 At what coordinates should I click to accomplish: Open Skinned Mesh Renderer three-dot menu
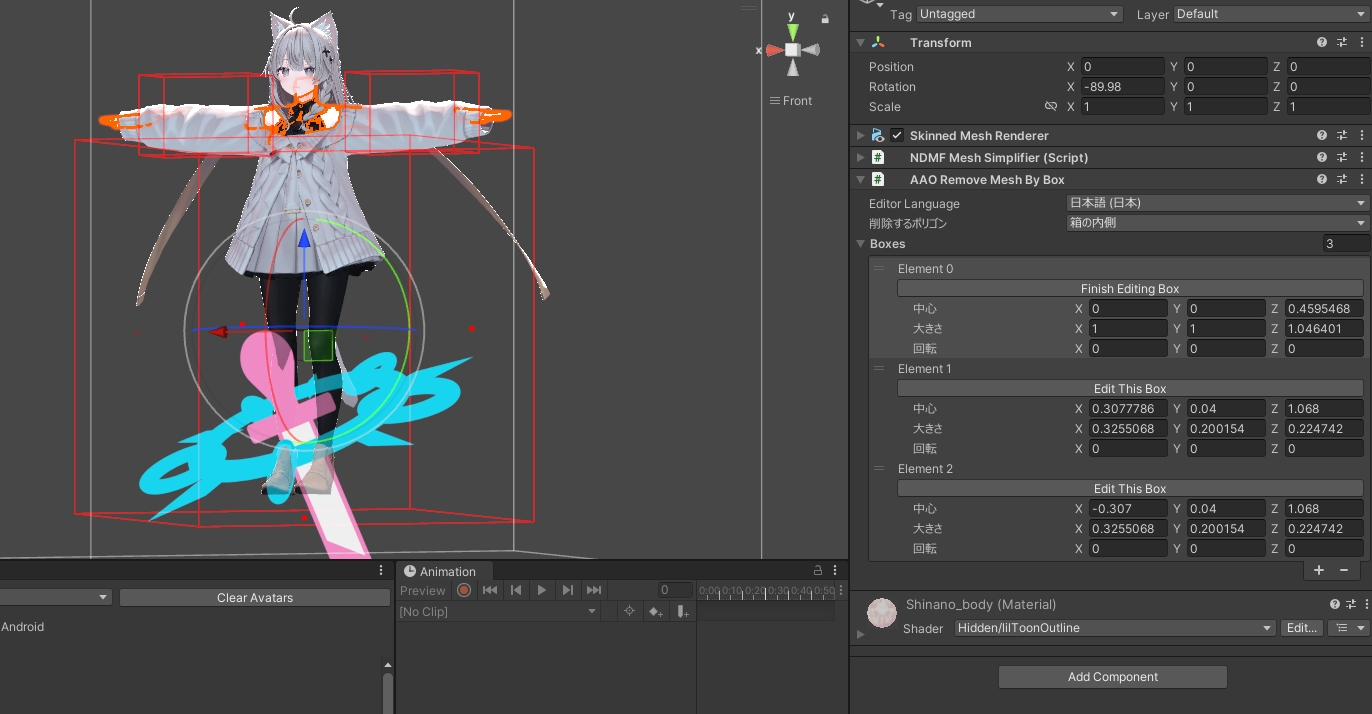point(1360,135)
